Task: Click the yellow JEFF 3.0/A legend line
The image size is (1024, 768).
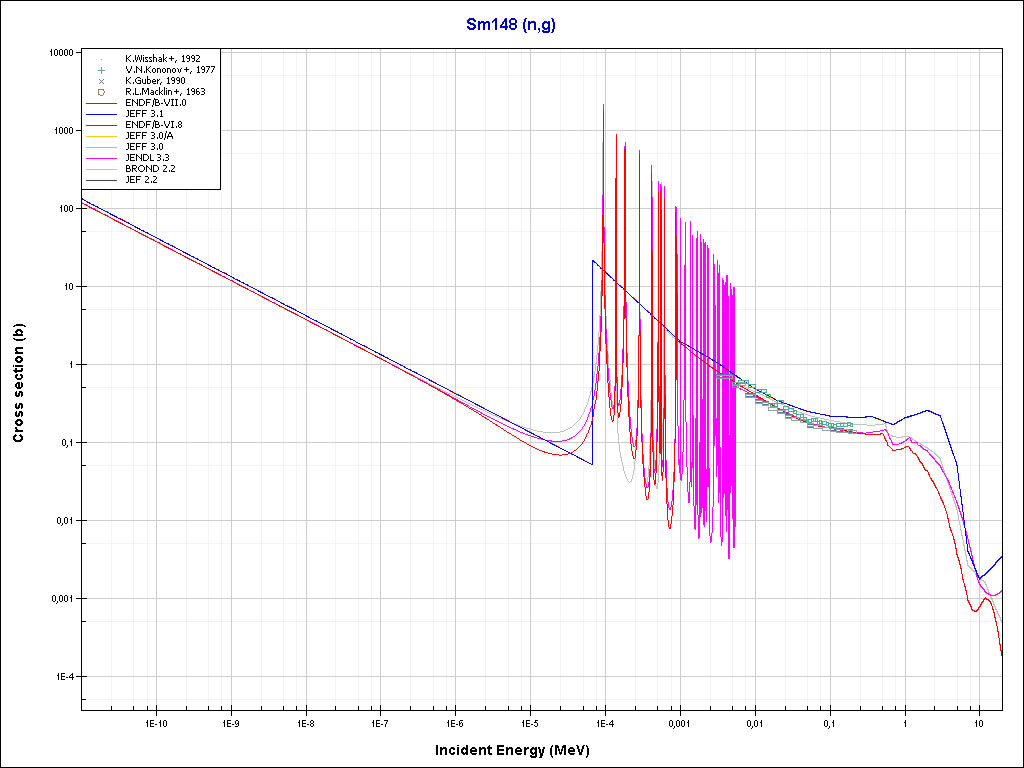Action: click(x=102, y=136)
